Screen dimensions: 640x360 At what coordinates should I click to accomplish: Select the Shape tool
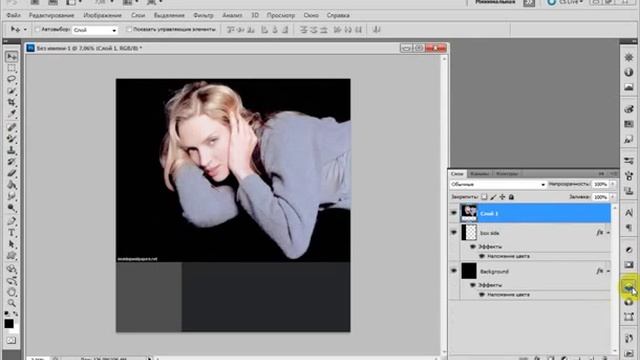[x=11, y=256]
